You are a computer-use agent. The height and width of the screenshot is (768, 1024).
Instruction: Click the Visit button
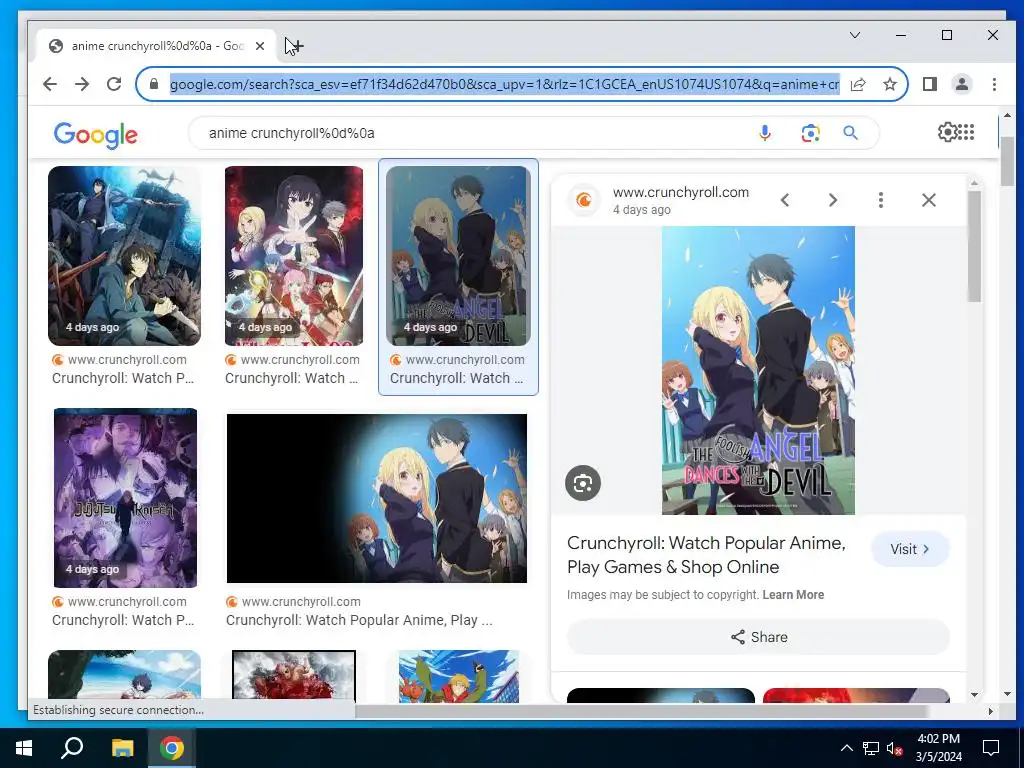(x=910, y=549)
